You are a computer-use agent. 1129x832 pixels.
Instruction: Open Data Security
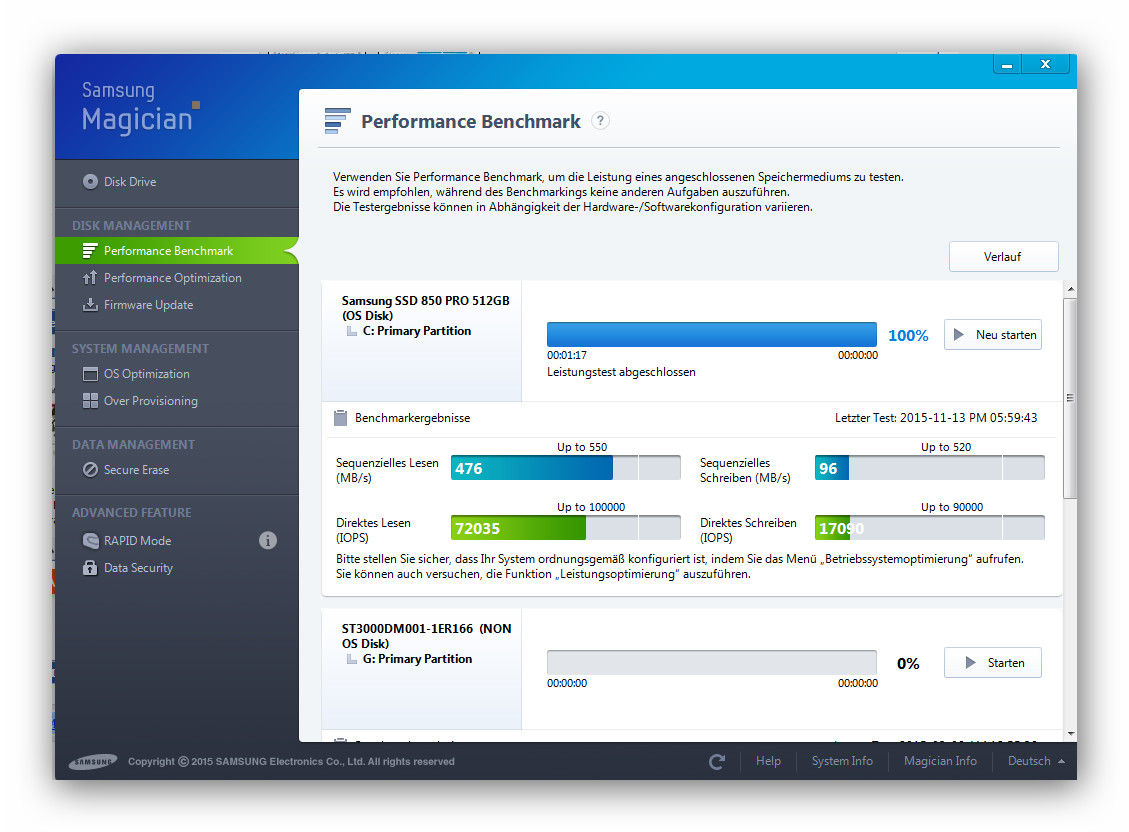coord(138,568)
